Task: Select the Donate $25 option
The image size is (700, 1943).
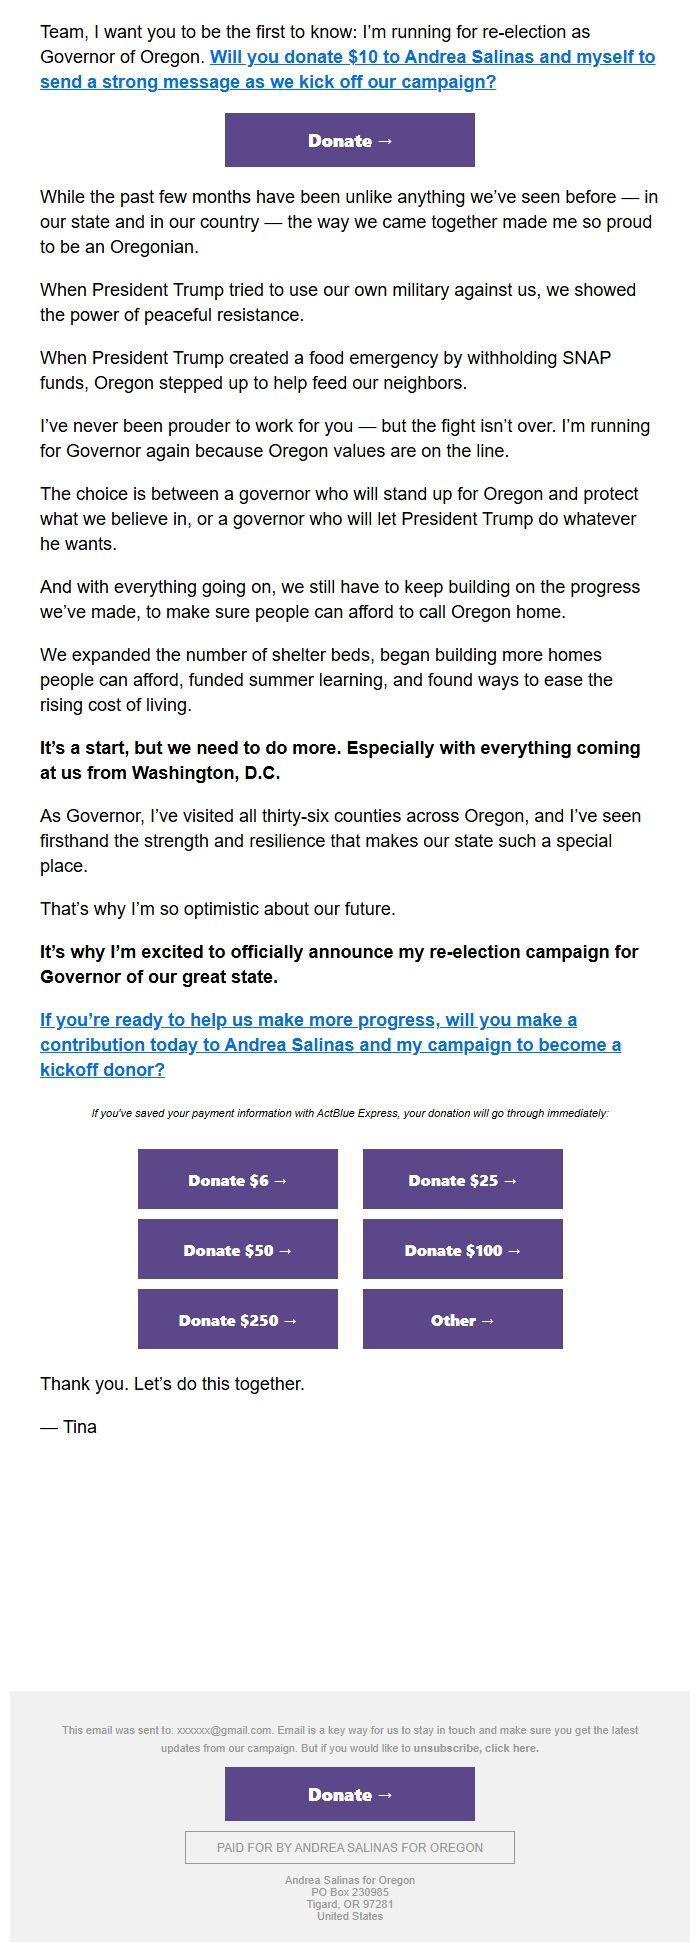Action: (462, 1180)
